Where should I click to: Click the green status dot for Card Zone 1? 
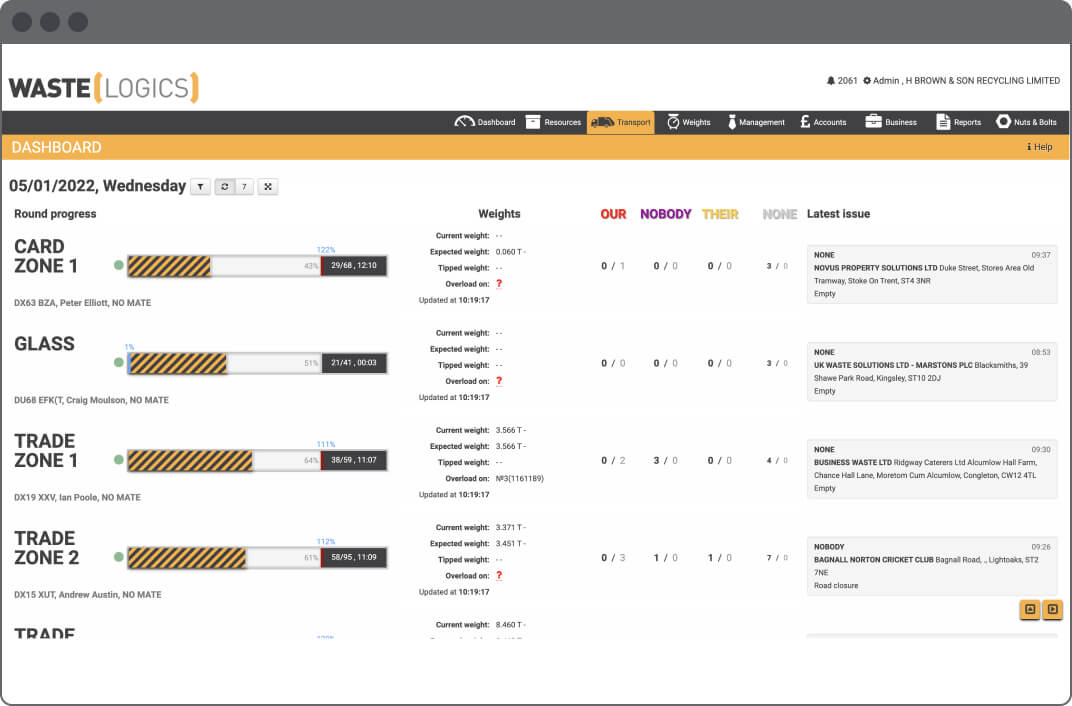point(119,266)
